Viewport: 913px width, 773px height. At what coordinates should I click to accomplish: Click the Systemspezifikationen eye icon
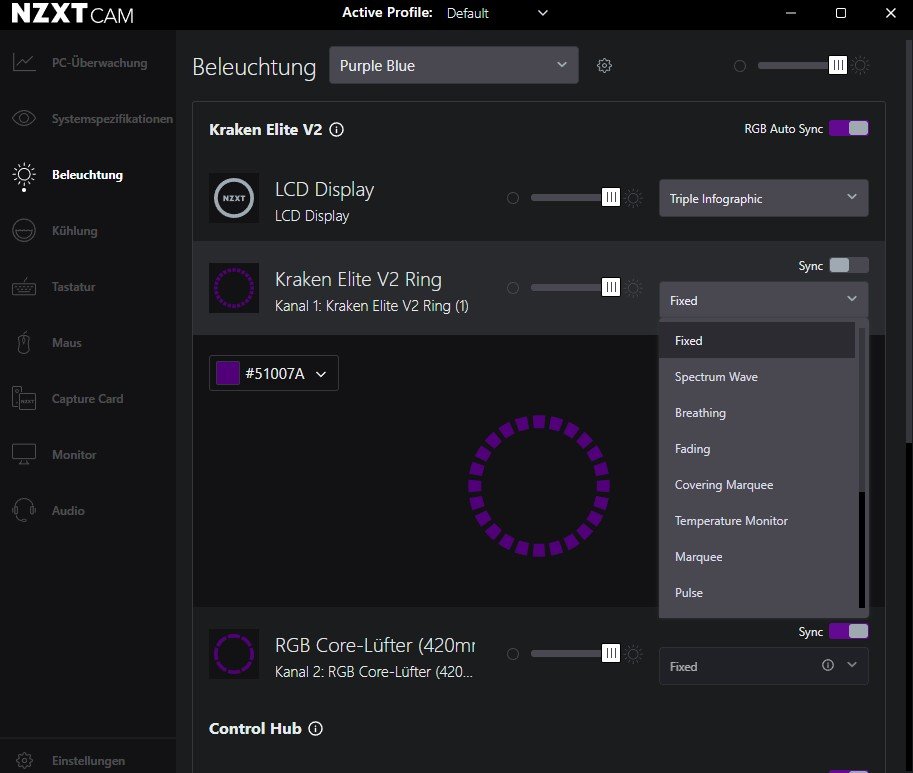click(x=24, y=118)
